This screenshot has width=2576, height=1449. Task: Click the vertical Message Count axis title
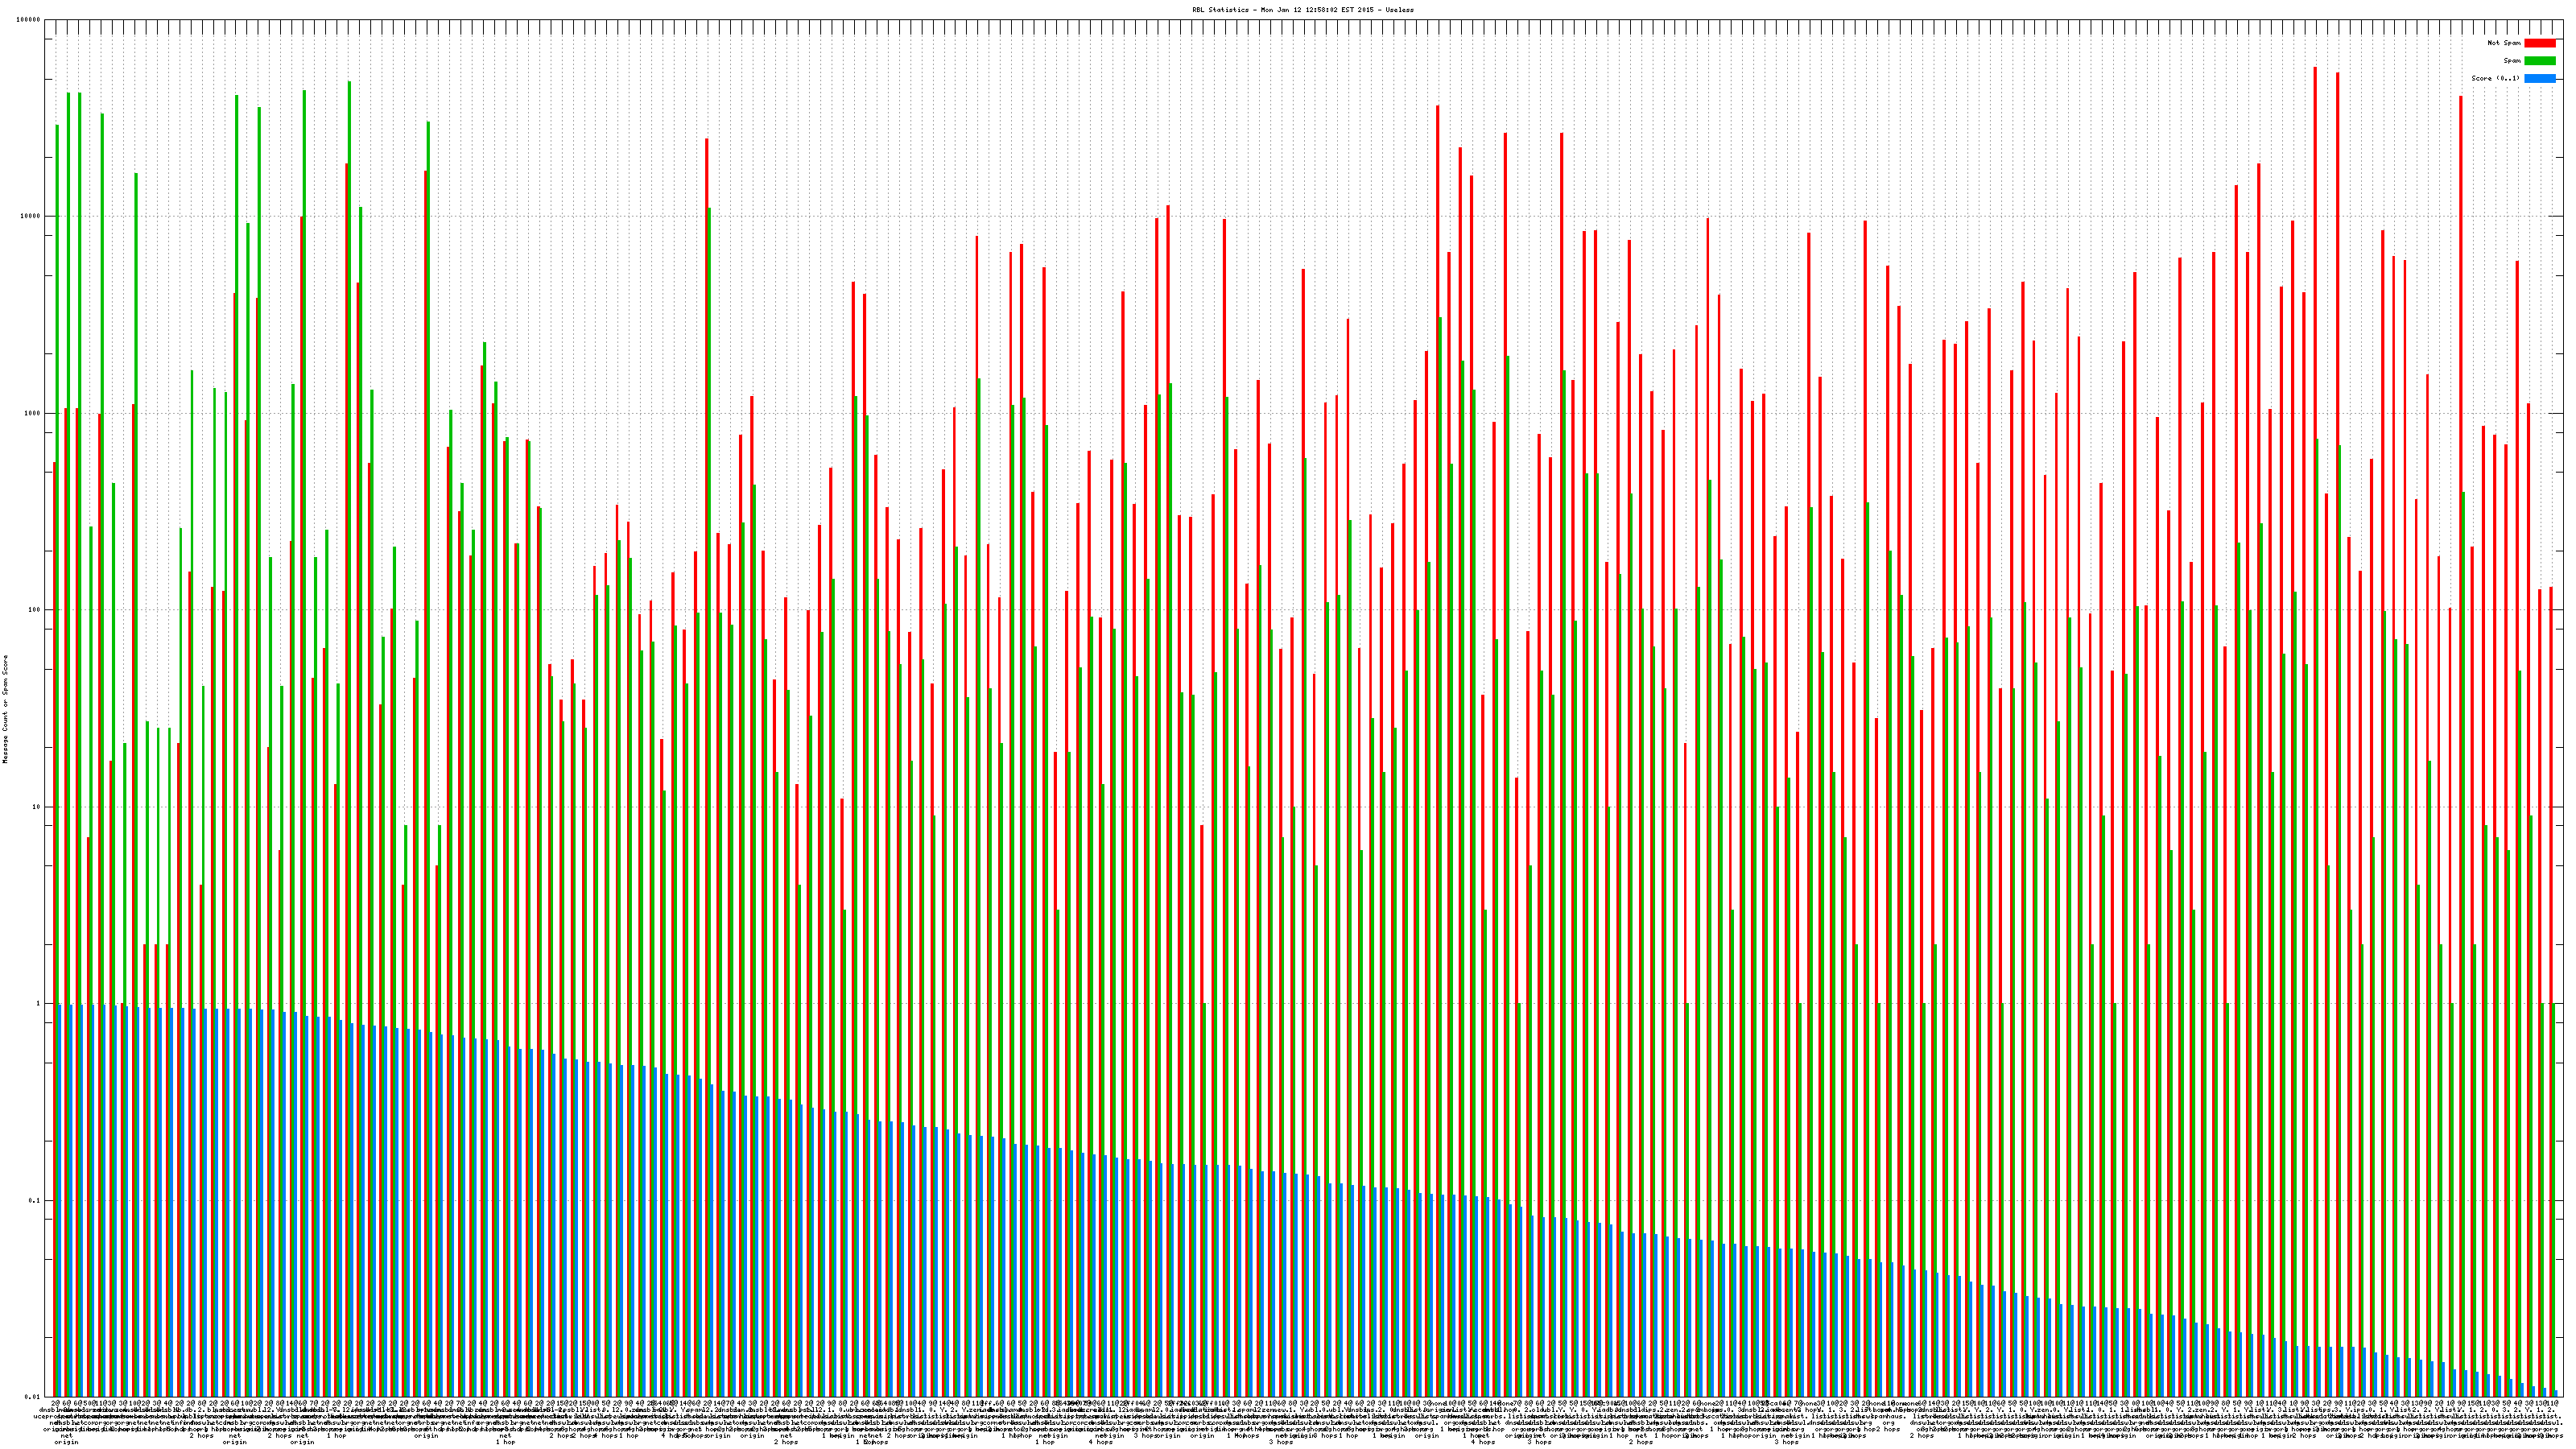click(x=5, y=709)
